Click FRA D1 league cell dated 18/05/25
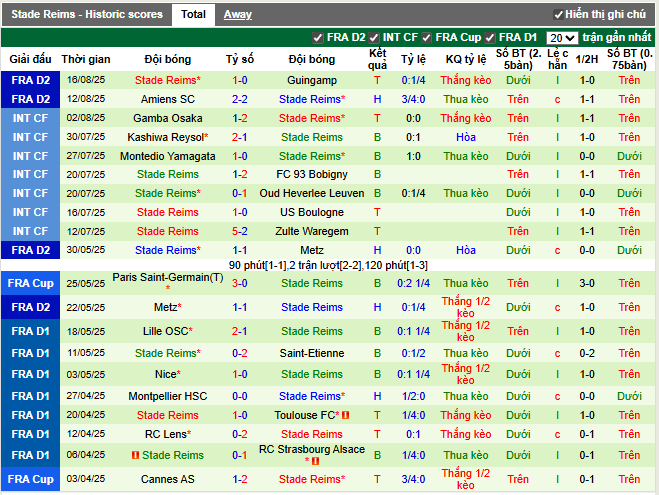The width and height of the screenshot is (659, 495). [x=30, y=331]
